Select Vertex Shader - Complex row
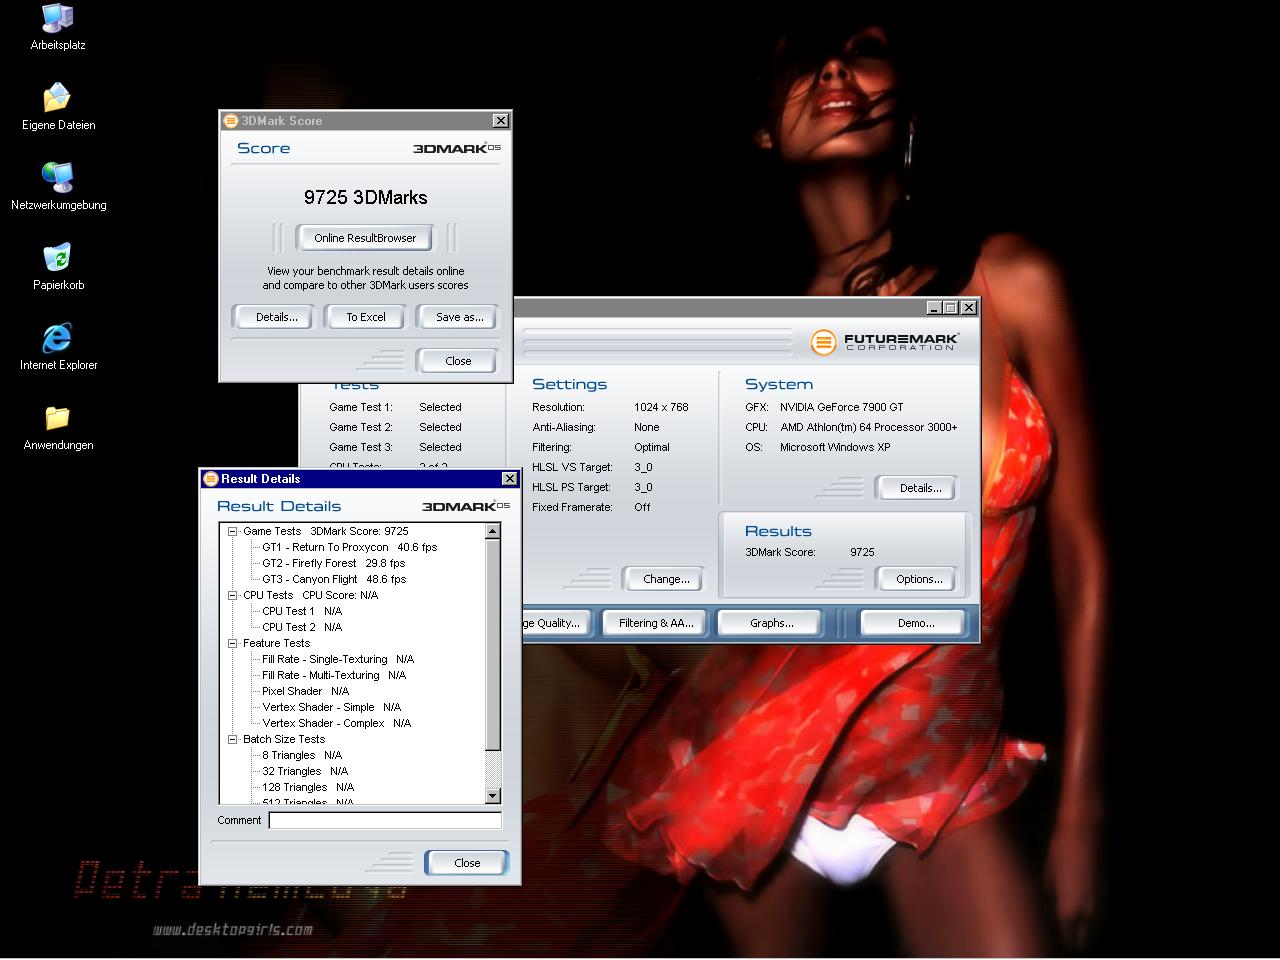The height and width of the screenshot is (960, 1280). click(336, 724)
